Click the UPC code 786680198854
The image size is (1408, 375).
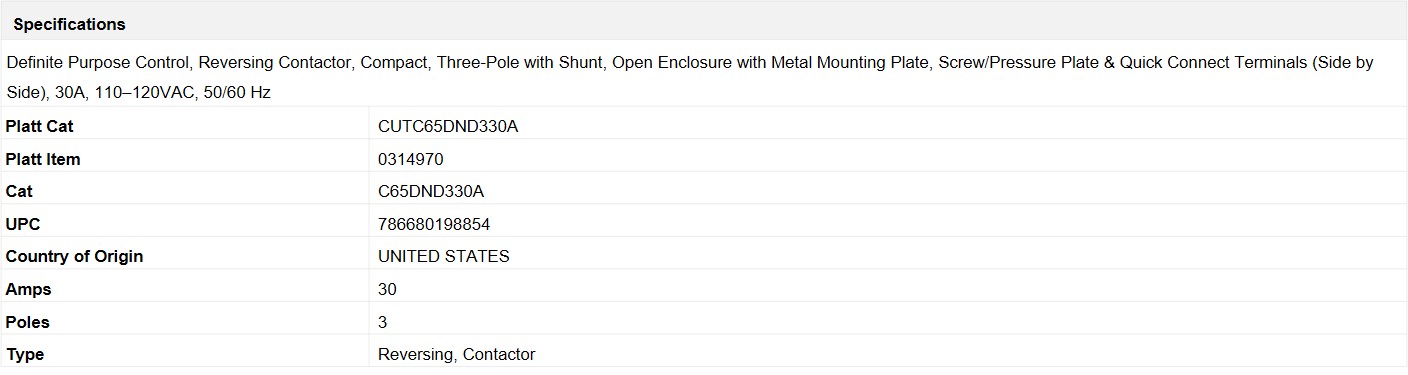434,224
